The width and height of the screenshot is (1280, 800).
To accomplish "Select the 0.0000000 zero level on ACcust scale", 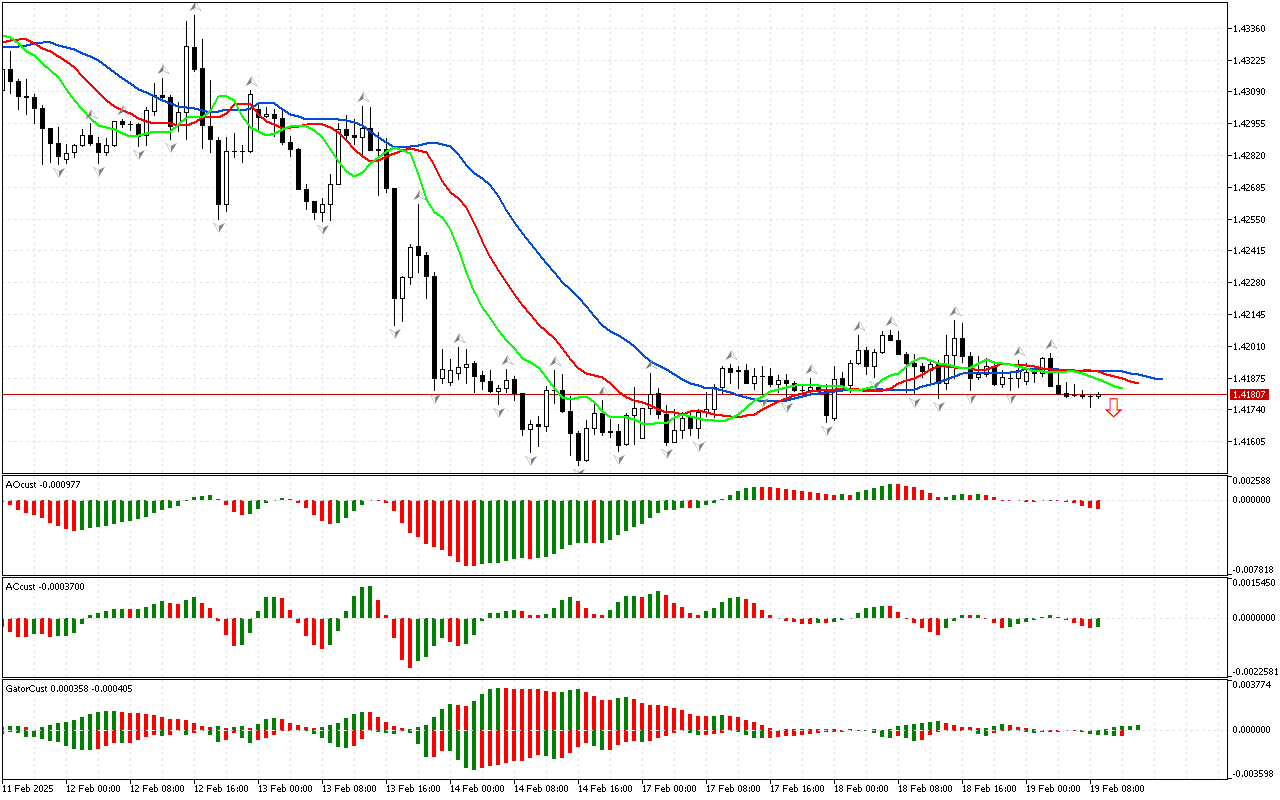I will tap(1254, 618).
